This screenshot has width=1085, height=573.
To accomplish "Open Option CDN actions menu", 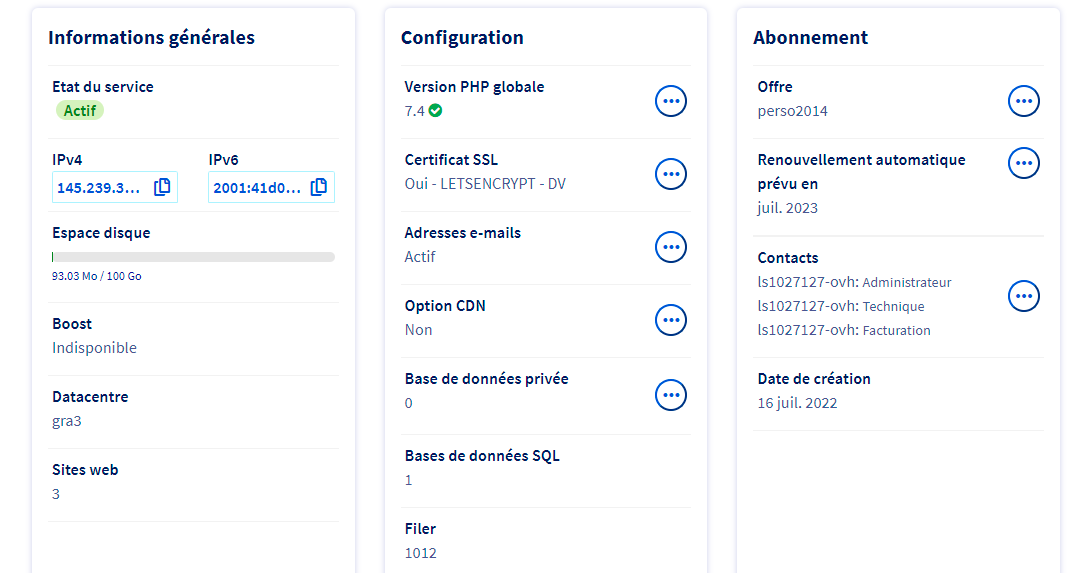I will coord(671,320).
